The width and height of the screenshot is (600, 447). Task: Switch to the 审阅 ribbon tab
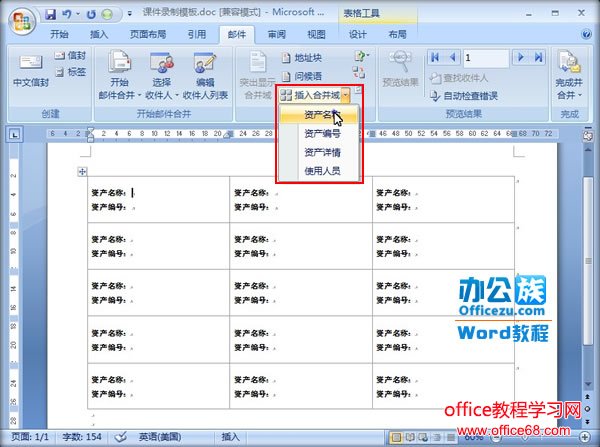[x=276, y=34]
